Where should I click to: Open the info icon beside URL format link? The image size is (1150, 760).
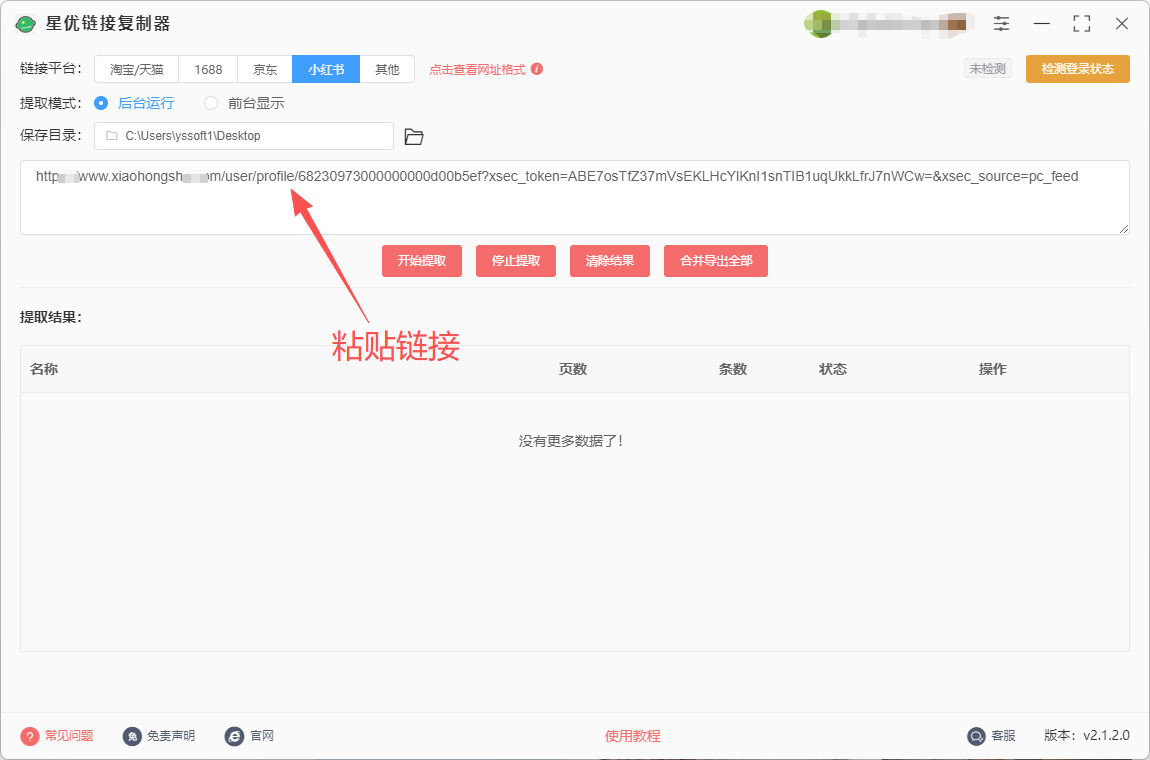[537, 69]
